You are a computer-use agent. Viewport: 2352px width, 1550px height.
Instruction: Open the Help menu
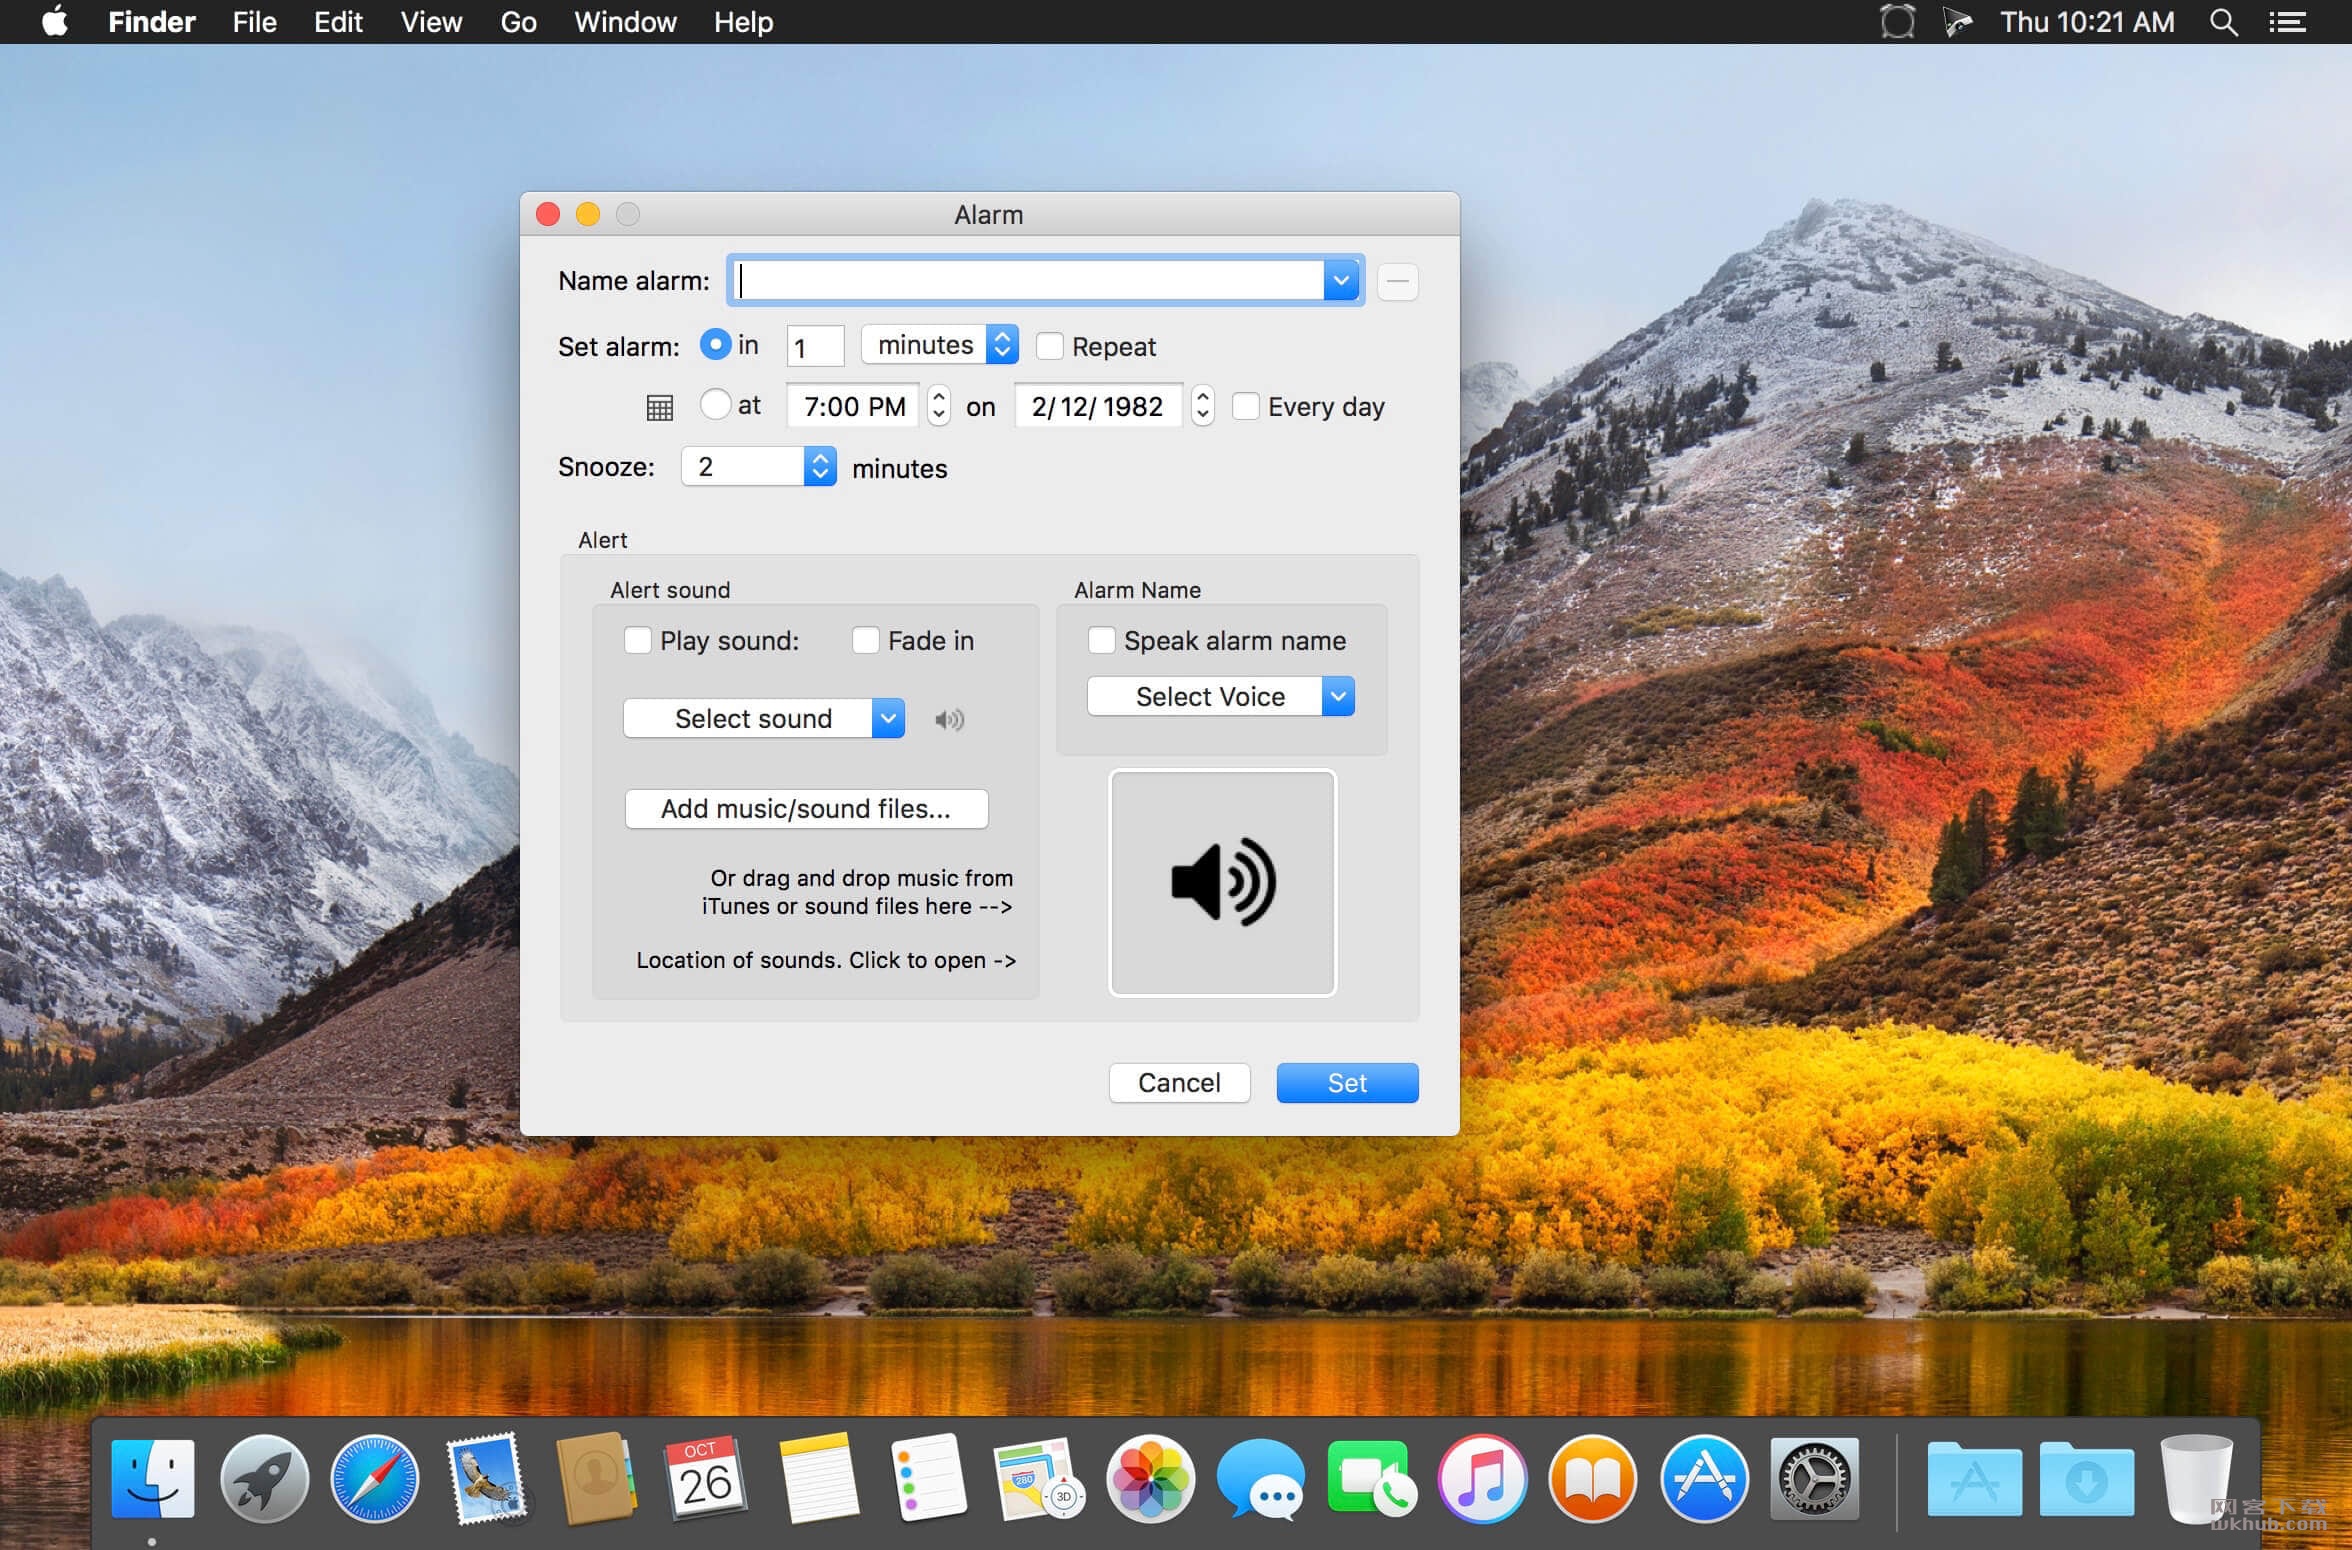(743, 22)
